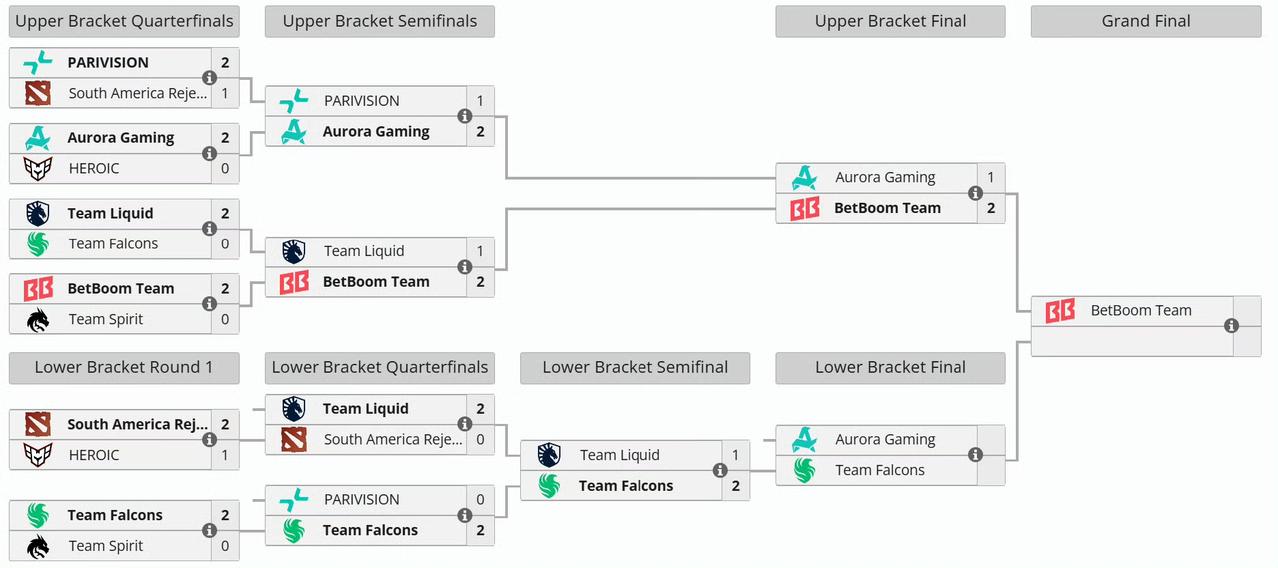Click the HEROIC logo in Lower Bracket Round 1
Viewport: 1278px width, 568px height.
[38, 455]
